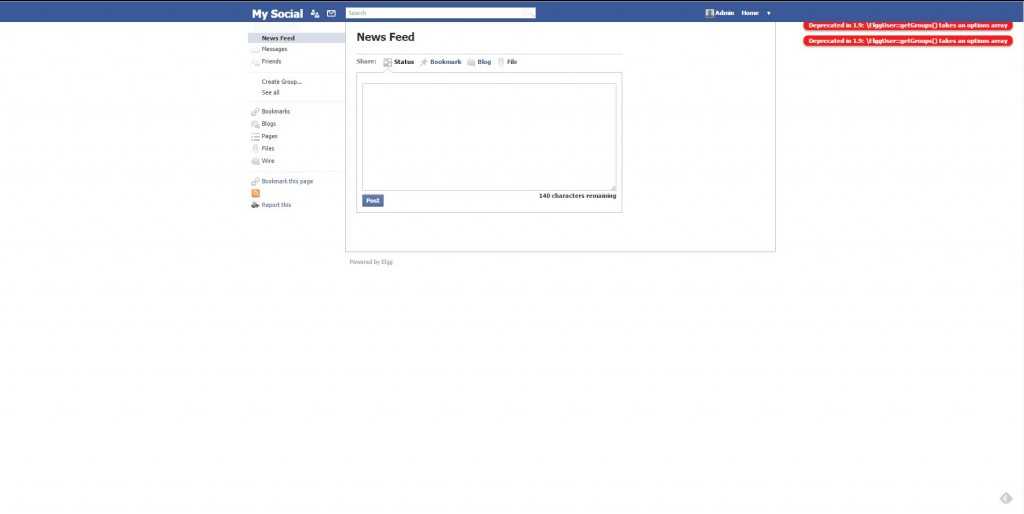Open Messages in sidebar
Viewport: 1024px width, 514px height.
pyautogui.click(x=274, y=49)
